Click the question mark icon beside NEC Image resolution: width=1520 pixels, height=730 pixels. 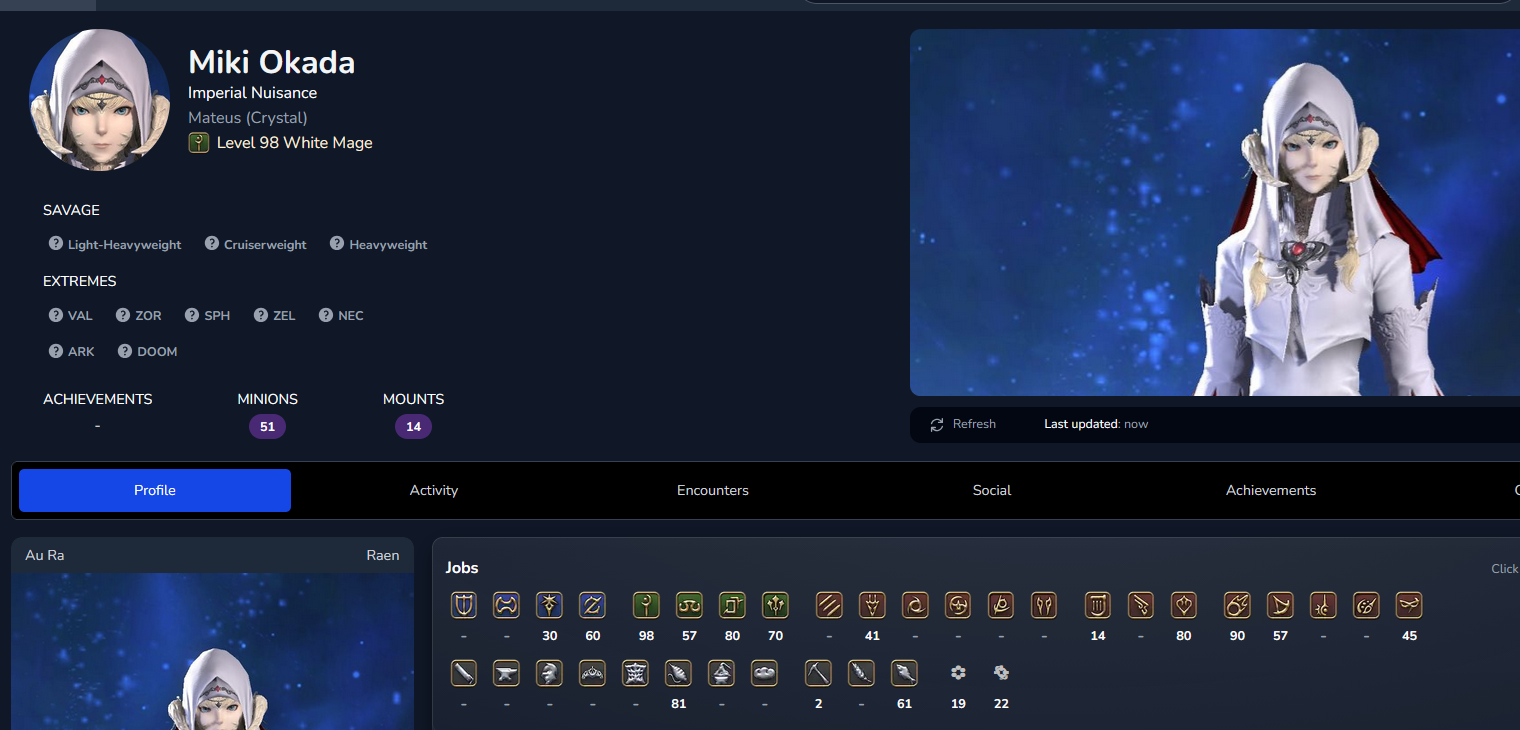(326, 315)
